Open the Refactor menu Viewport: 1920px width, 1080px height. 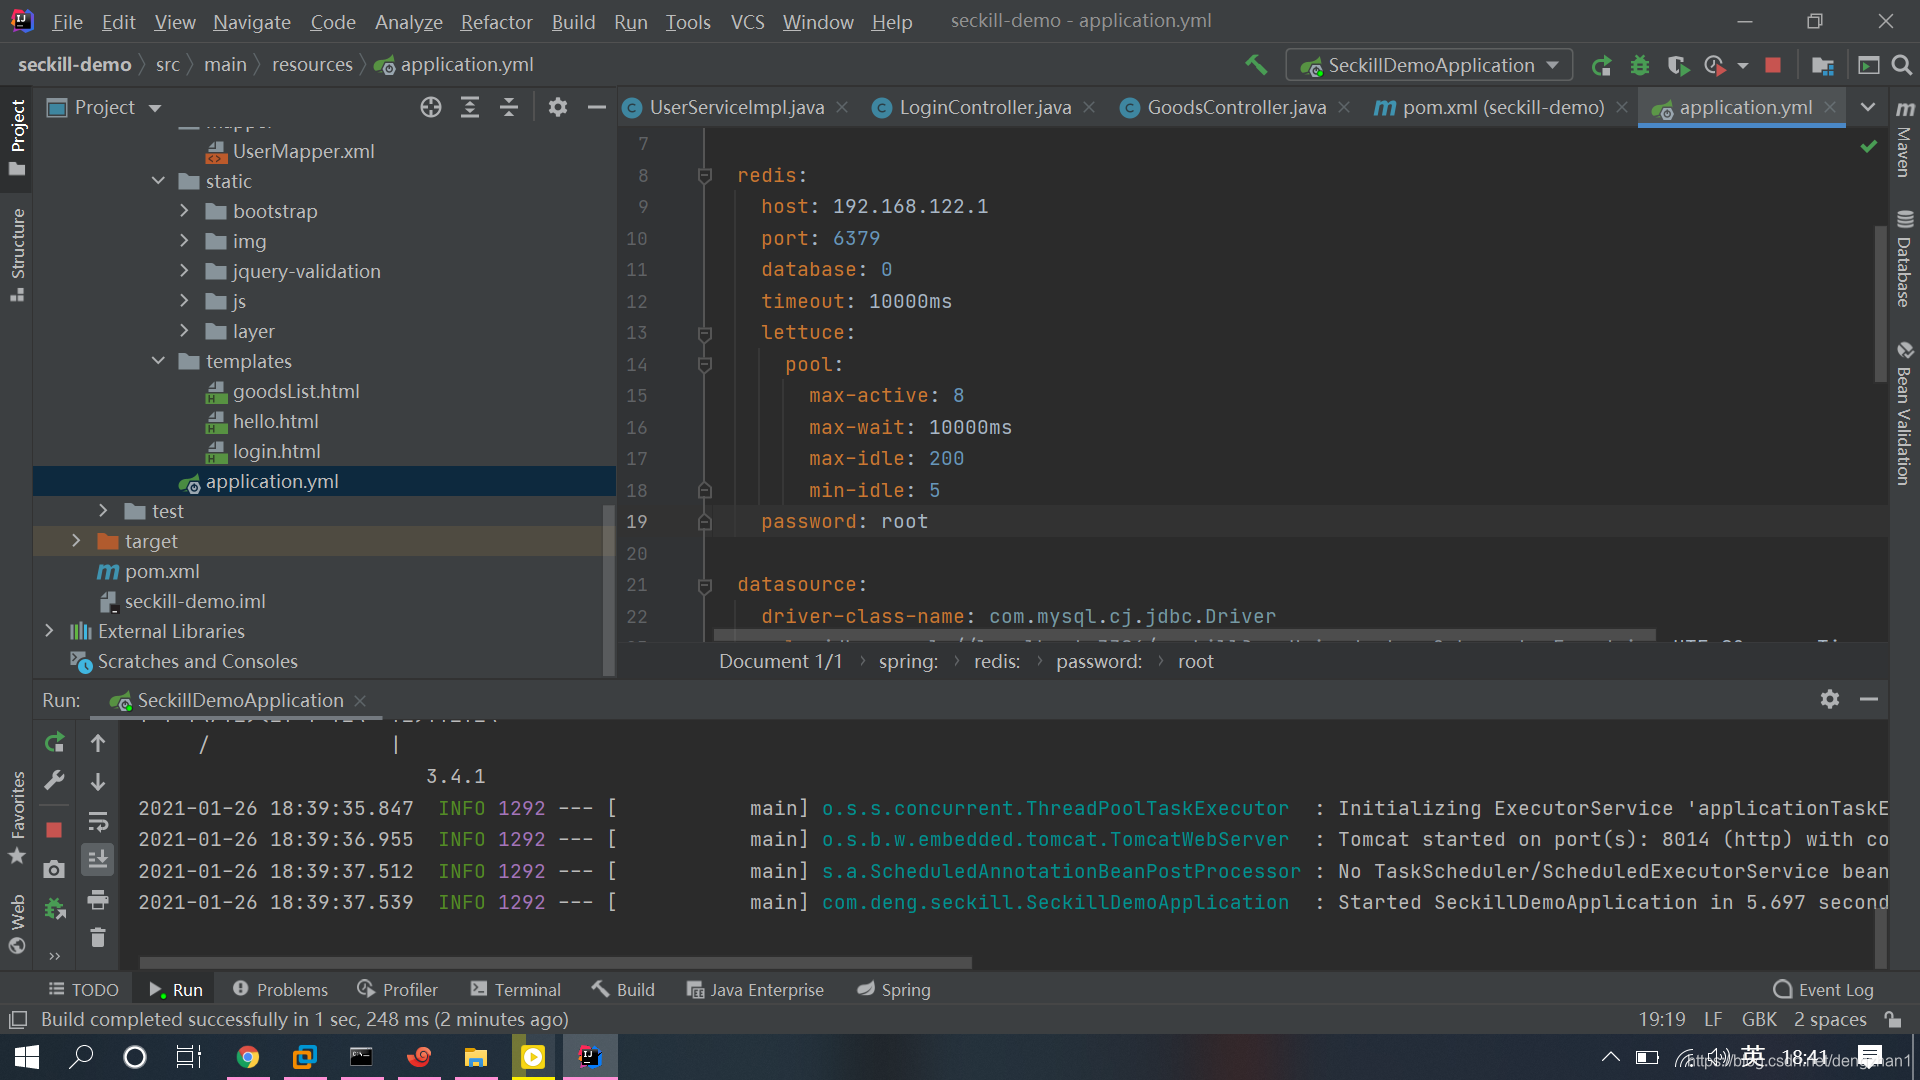496,21
